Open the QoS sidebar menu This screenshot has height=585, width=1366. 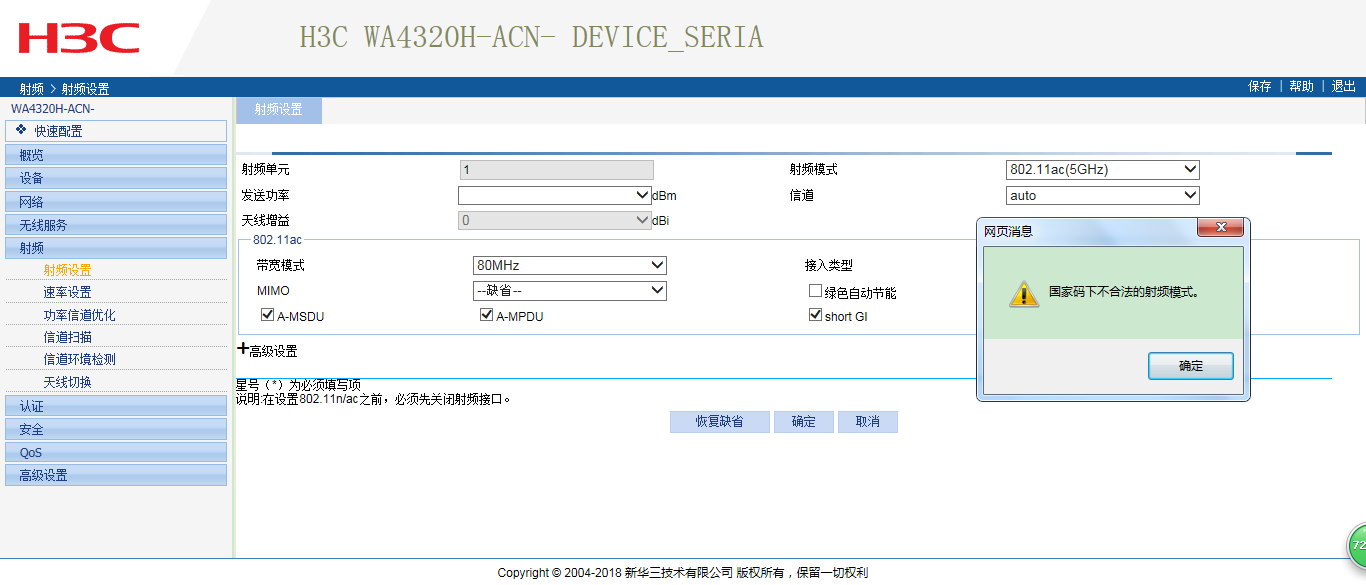coord(116,452)
